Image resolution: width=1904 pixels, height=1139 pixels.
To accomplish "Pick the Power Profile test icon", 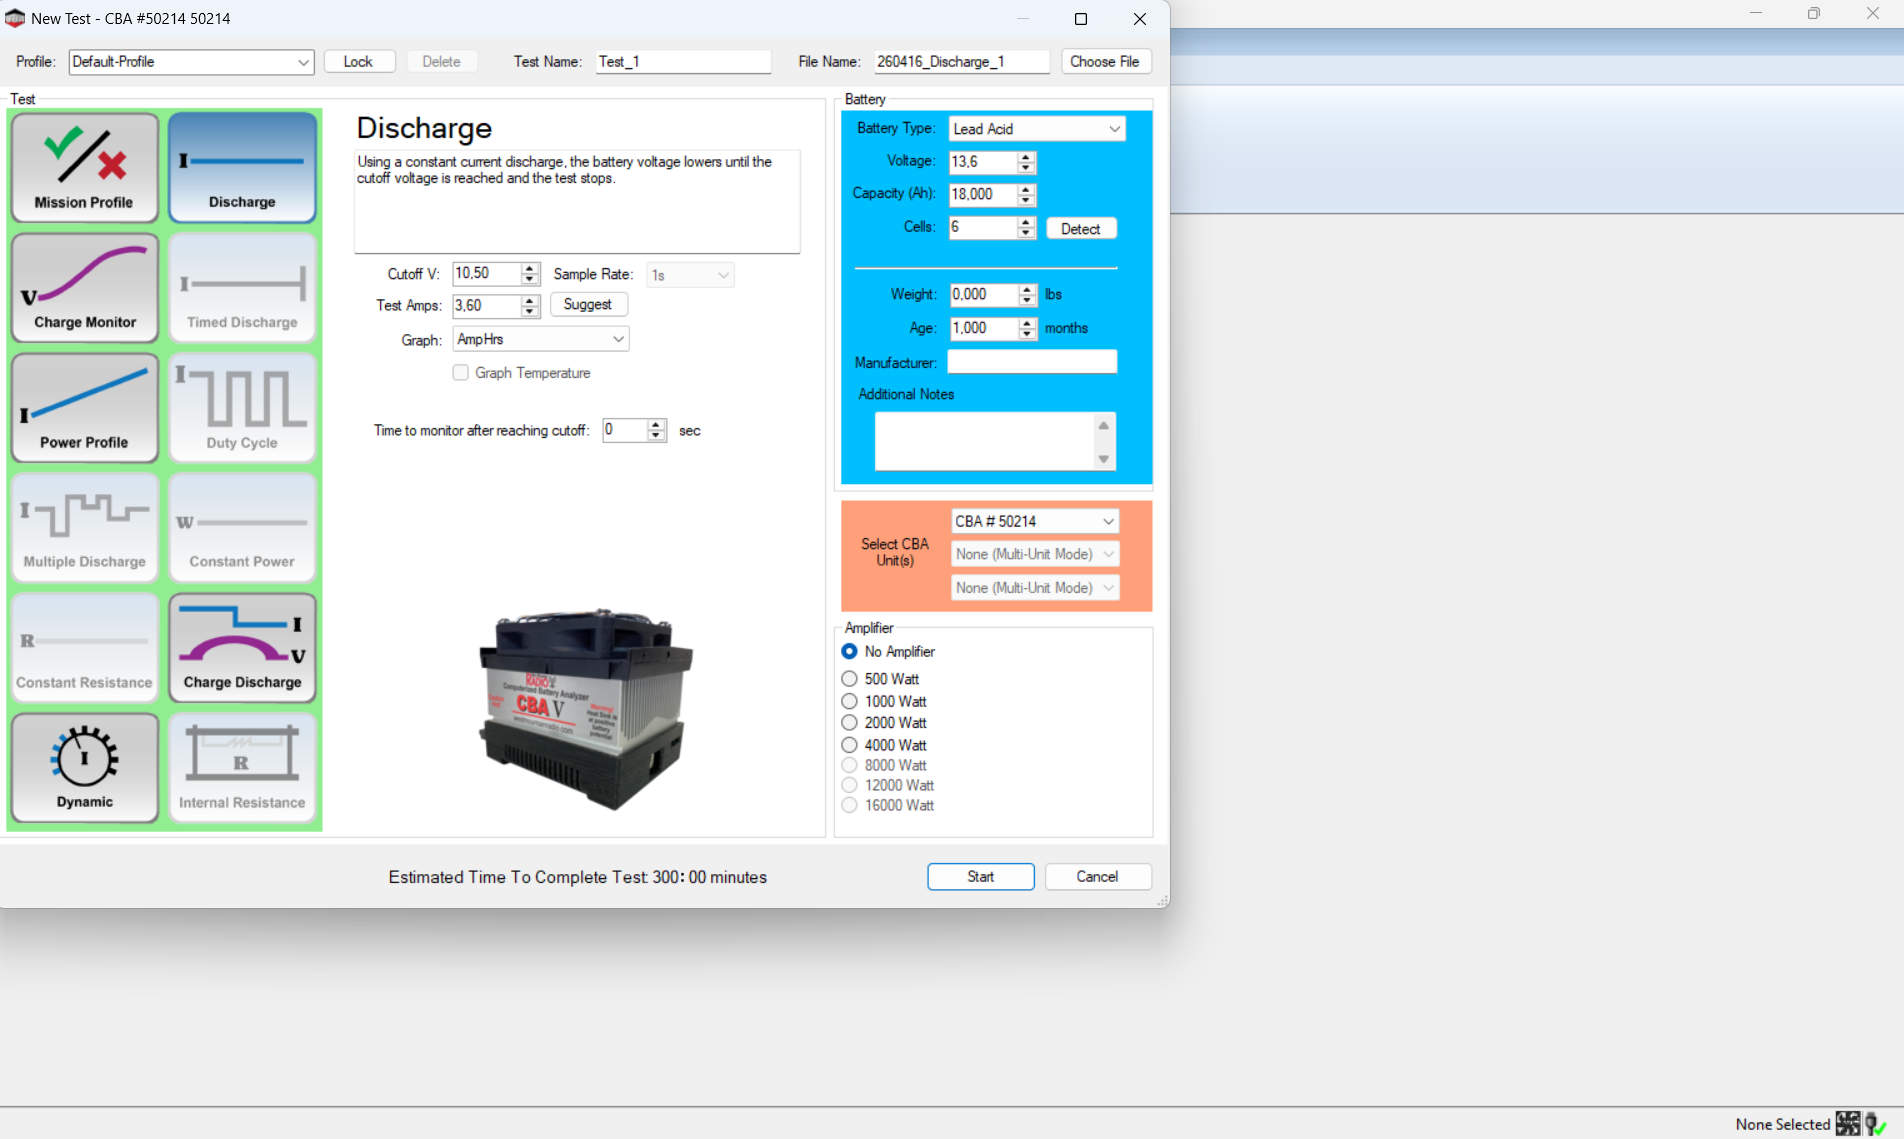I will (x=85, y=408).
